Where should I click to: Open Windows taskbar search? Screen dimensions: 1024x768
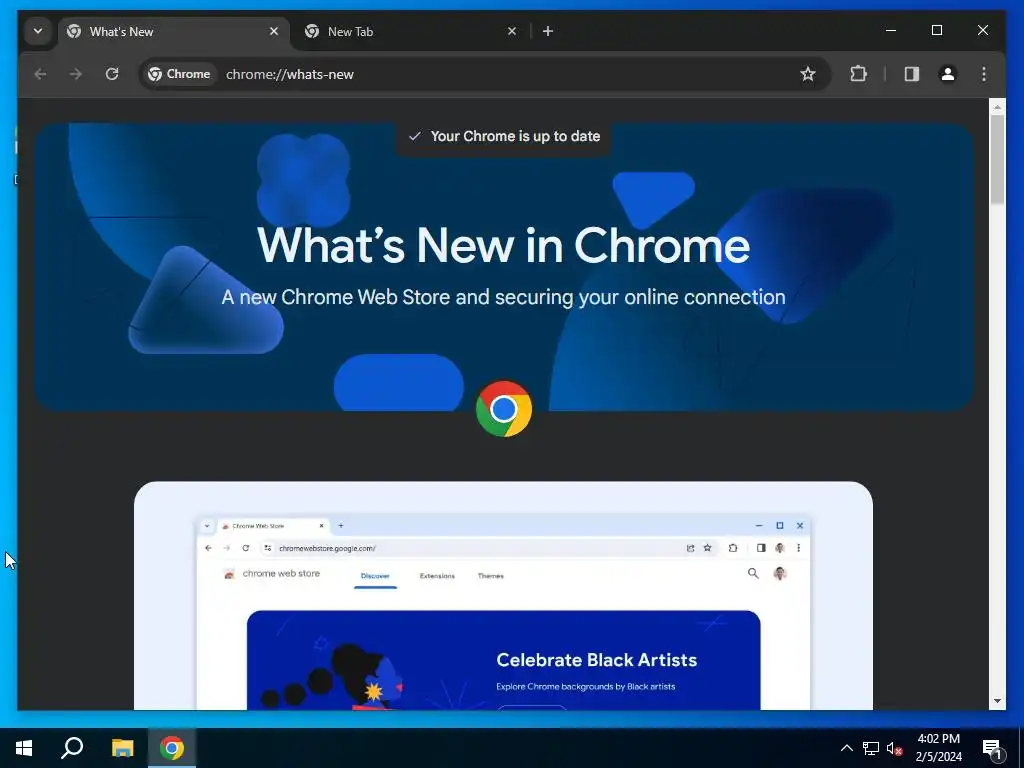72,748
